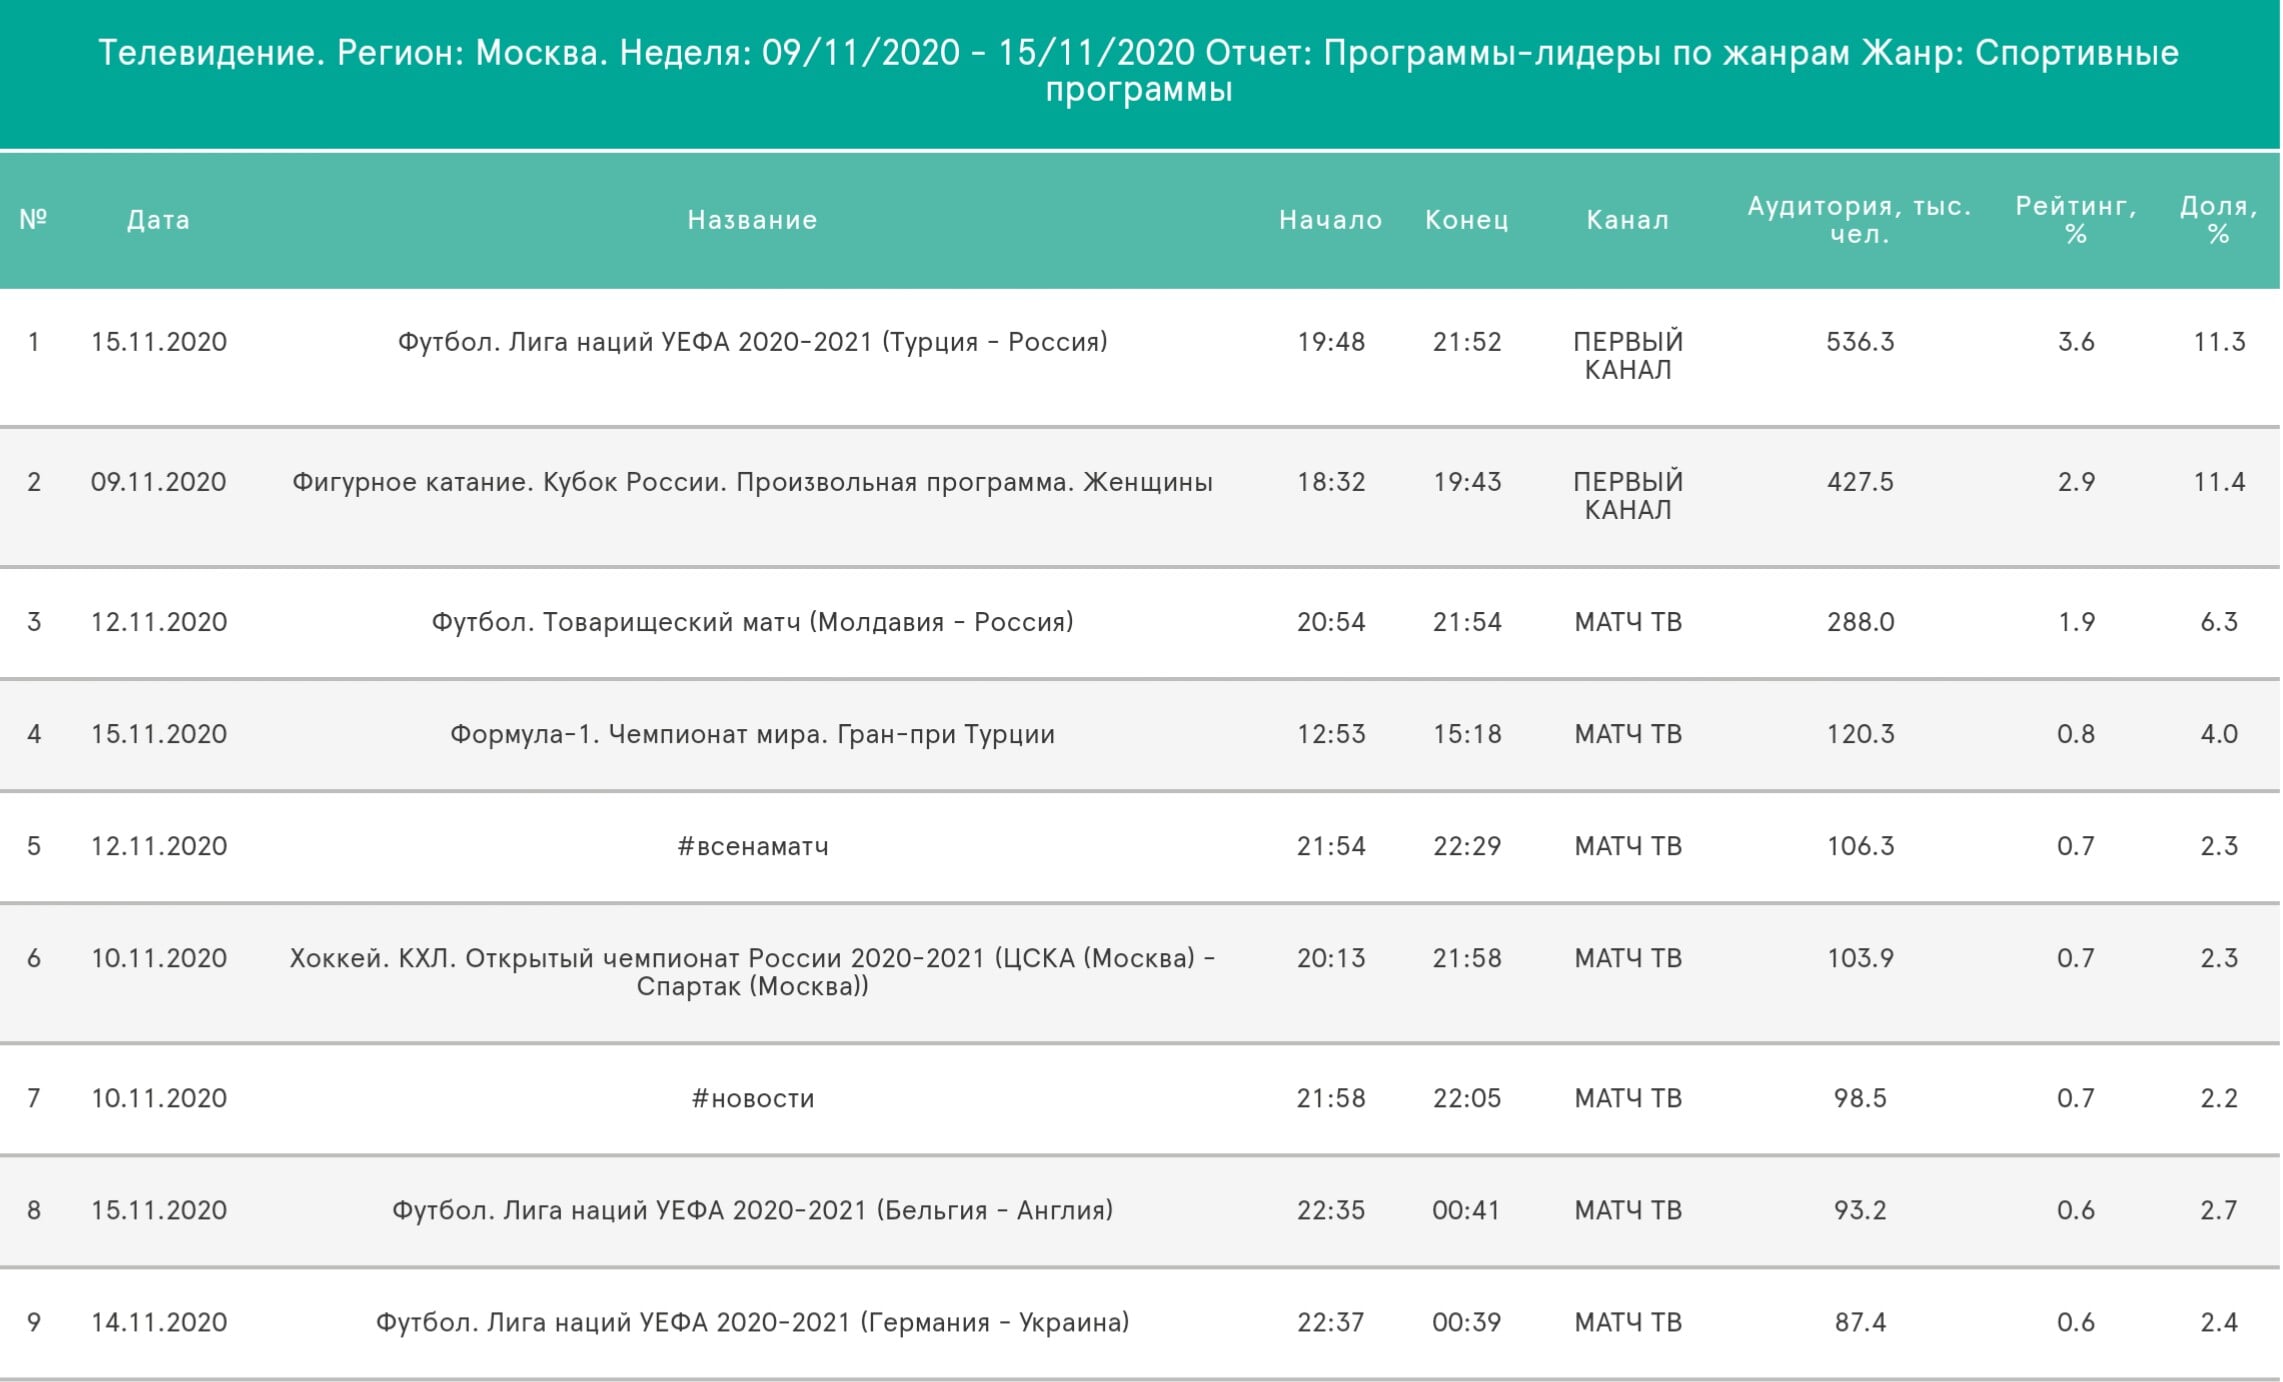Click end time 19:43

(x=1467, y=482)
